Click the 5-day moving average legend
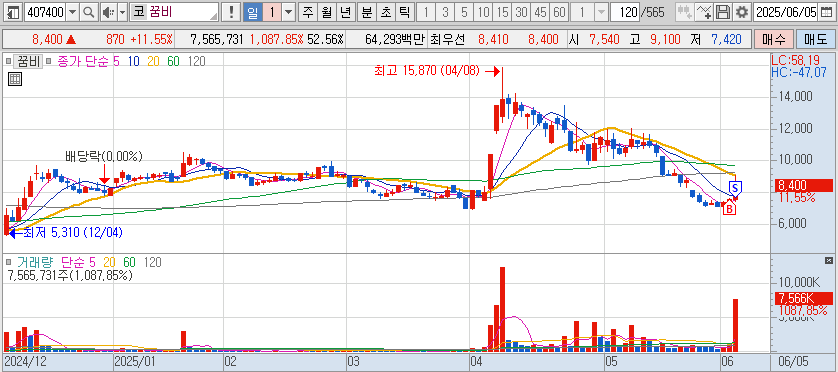The image size is (838, 372). click(116, 61)
